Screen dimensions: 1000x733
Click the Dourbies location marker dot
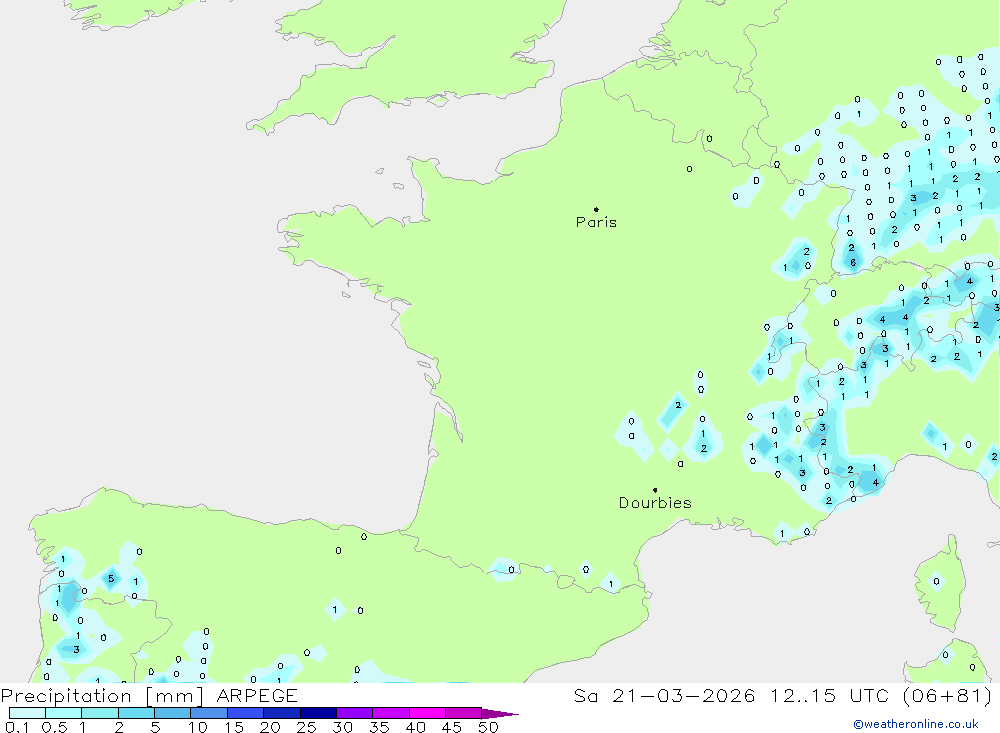[655, 490]
